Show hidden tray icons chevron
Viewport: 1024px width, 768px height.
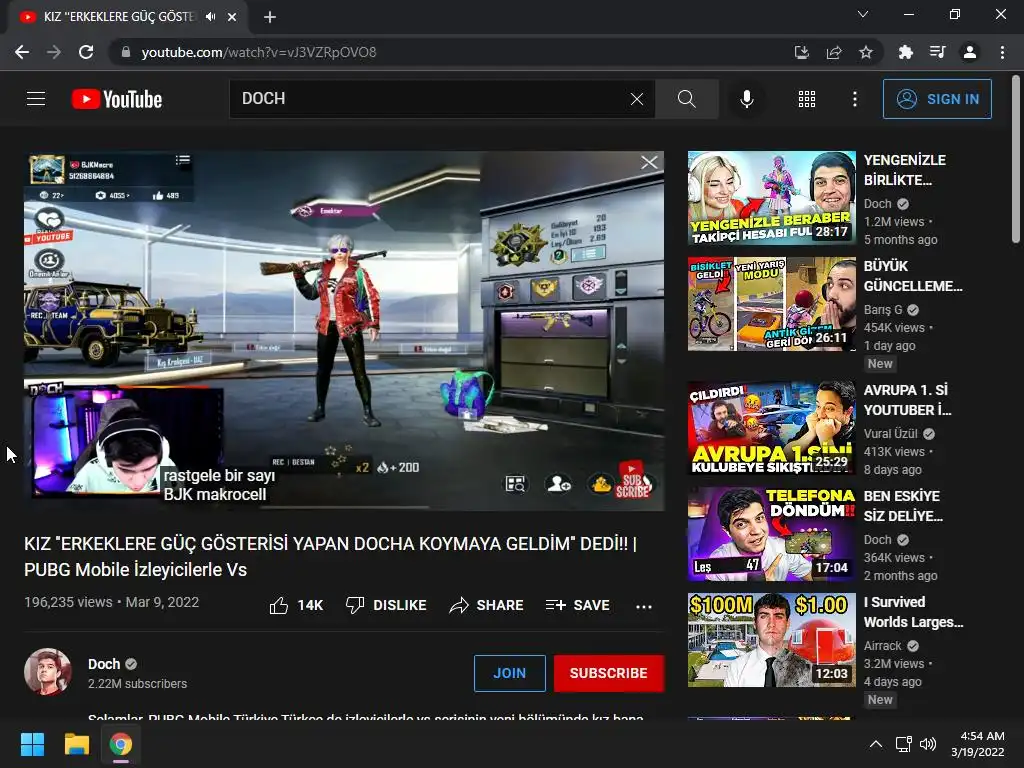click(x=876, y=744)
